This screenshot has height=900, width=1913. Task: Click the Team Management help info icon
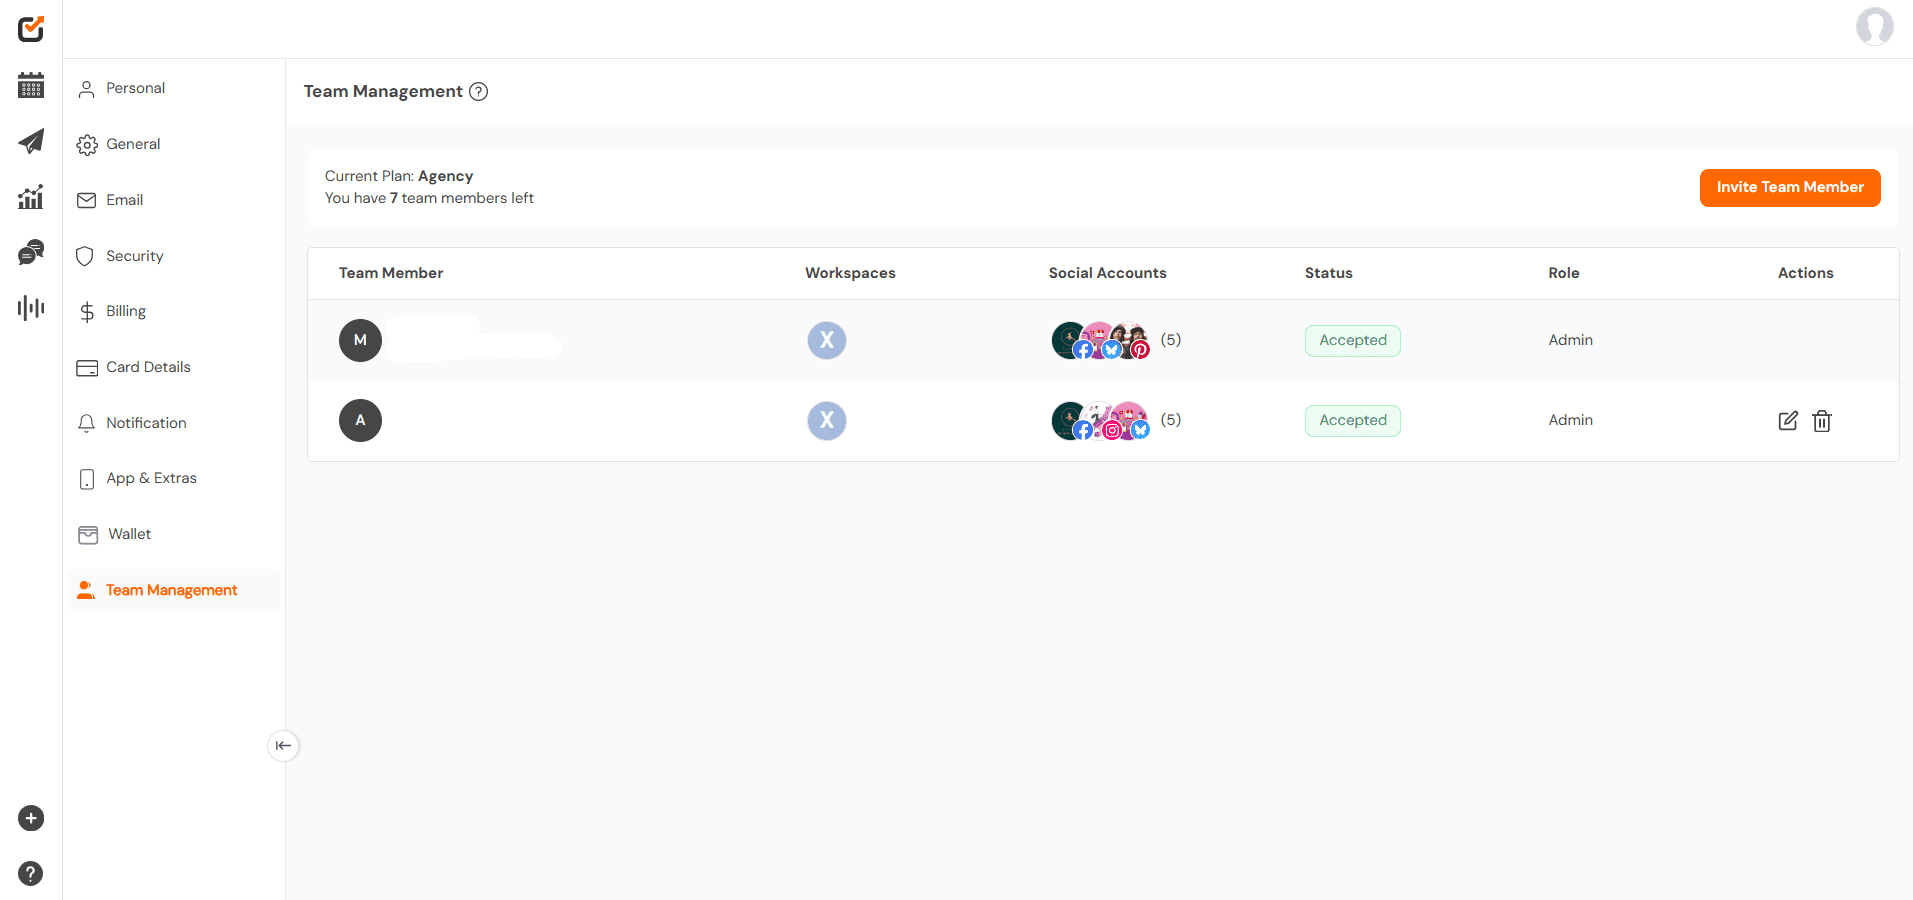[479, 92]
